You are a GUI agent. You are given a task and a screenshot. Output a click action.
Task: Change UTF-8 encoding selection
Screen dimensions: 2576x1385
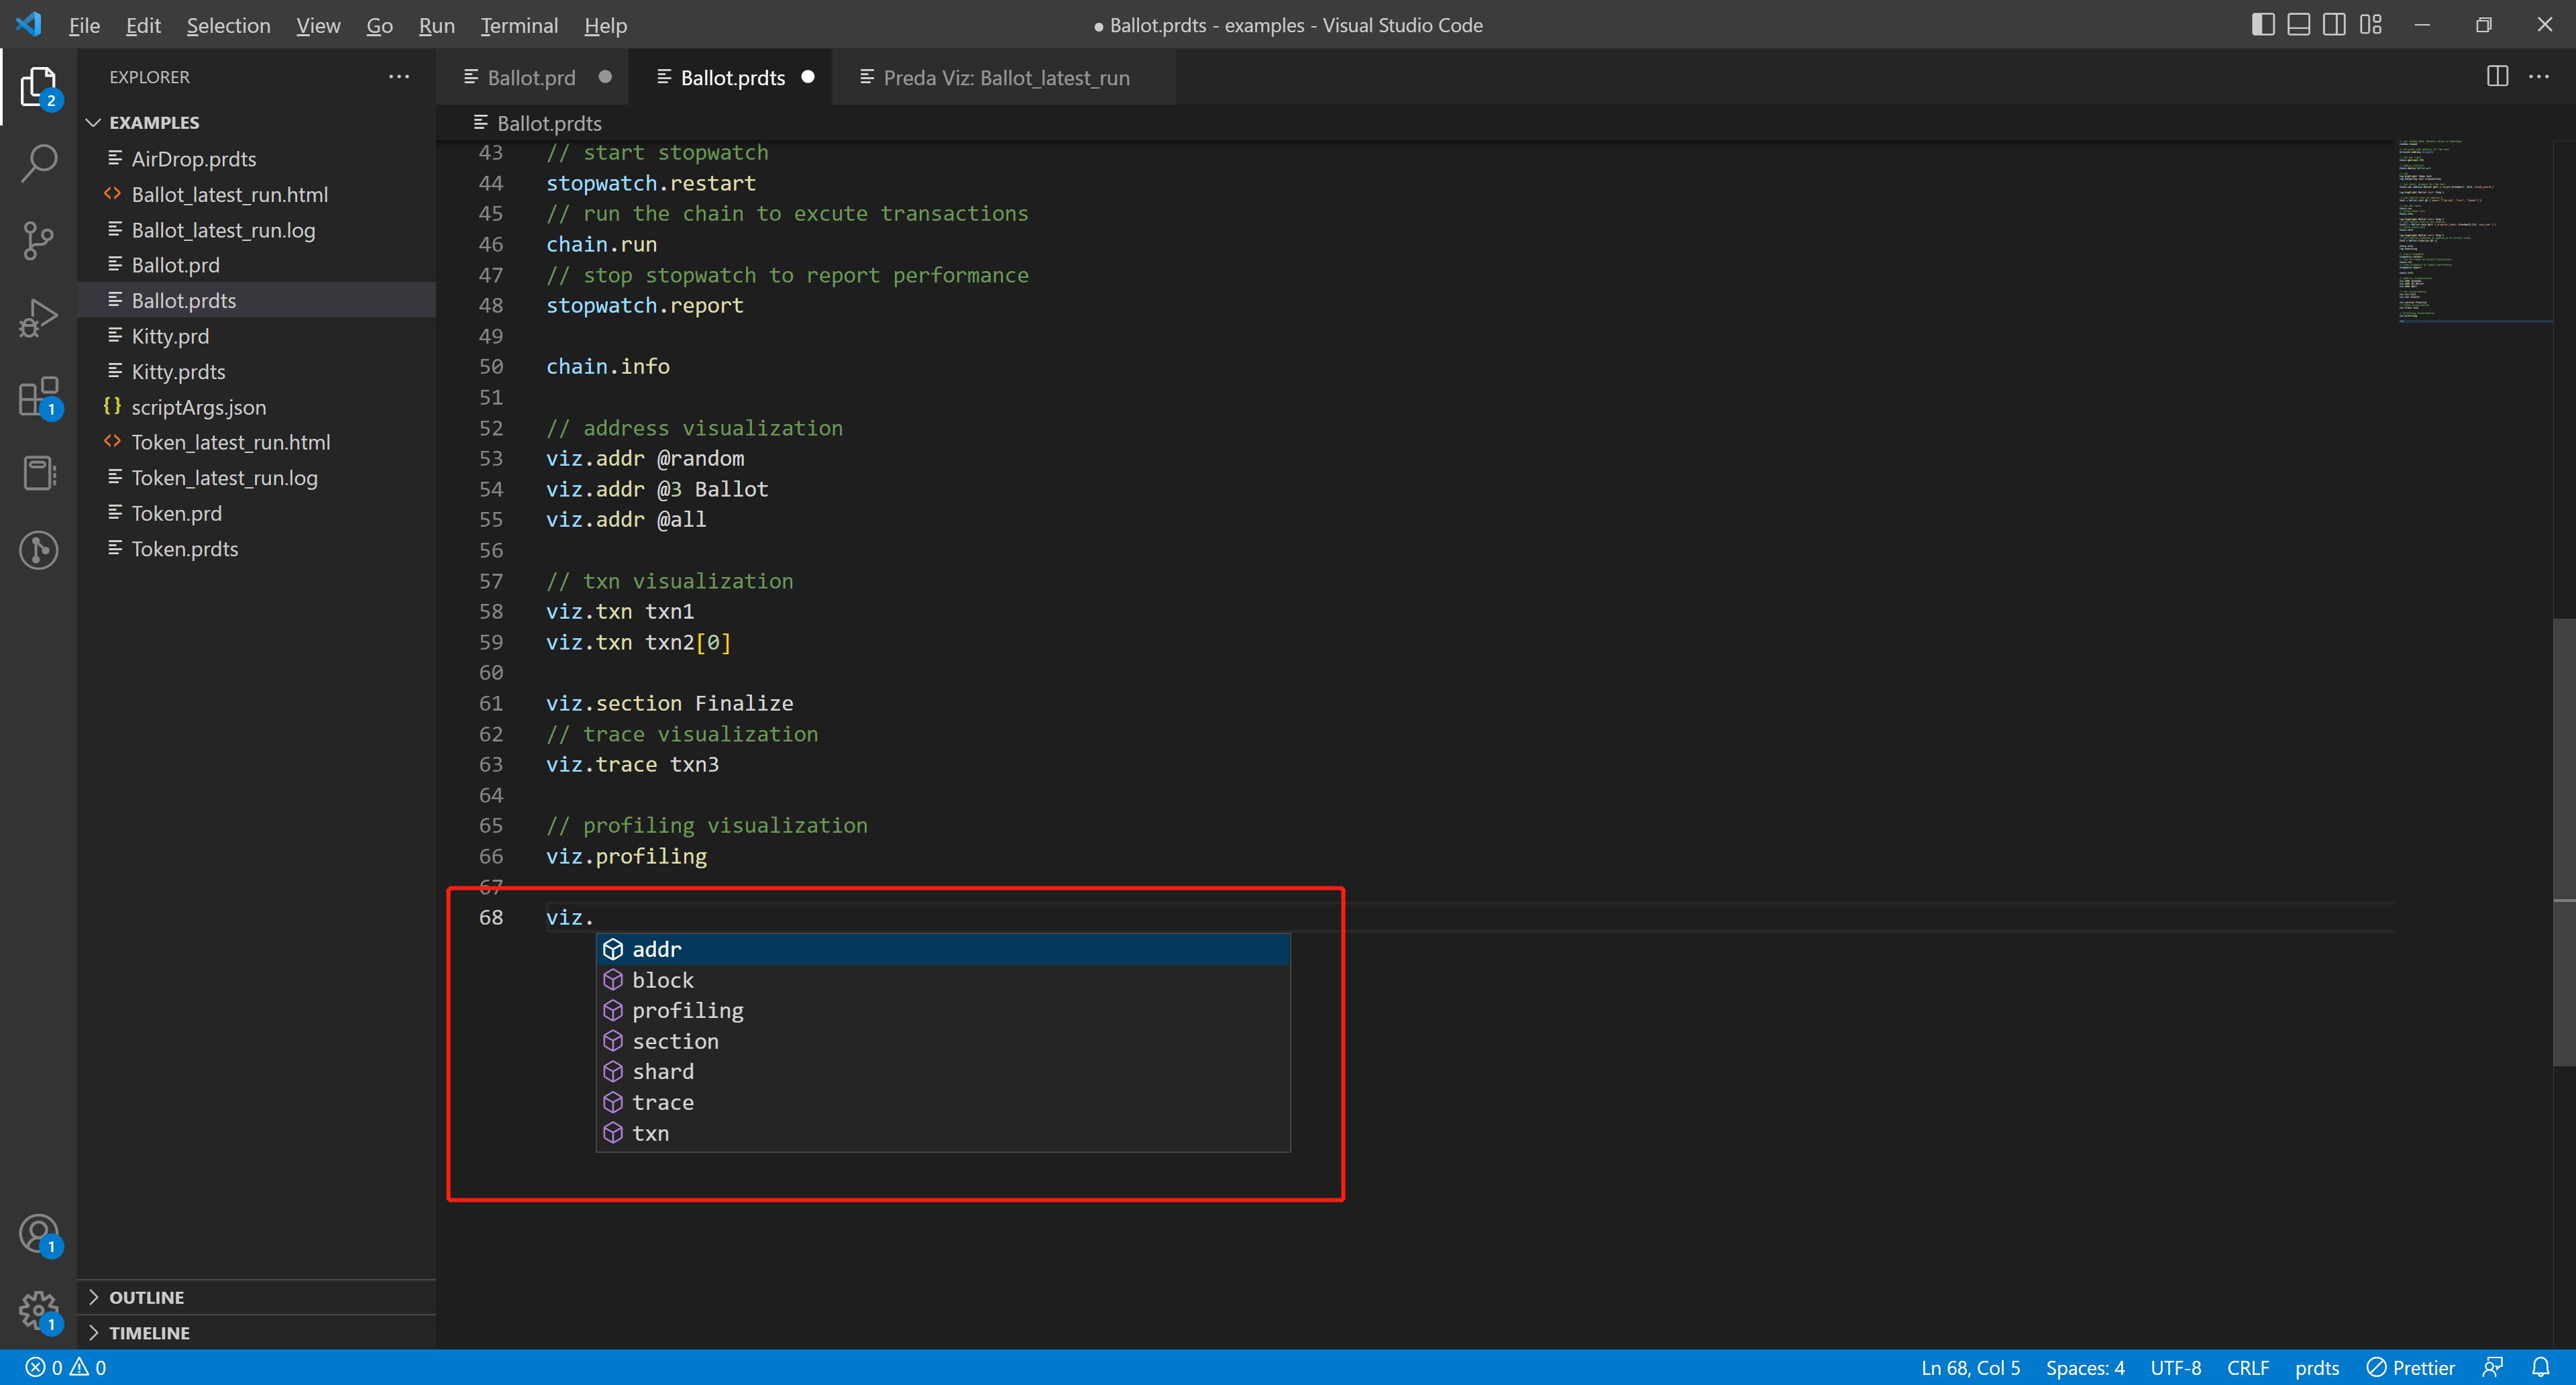tap(2176, 1367)
